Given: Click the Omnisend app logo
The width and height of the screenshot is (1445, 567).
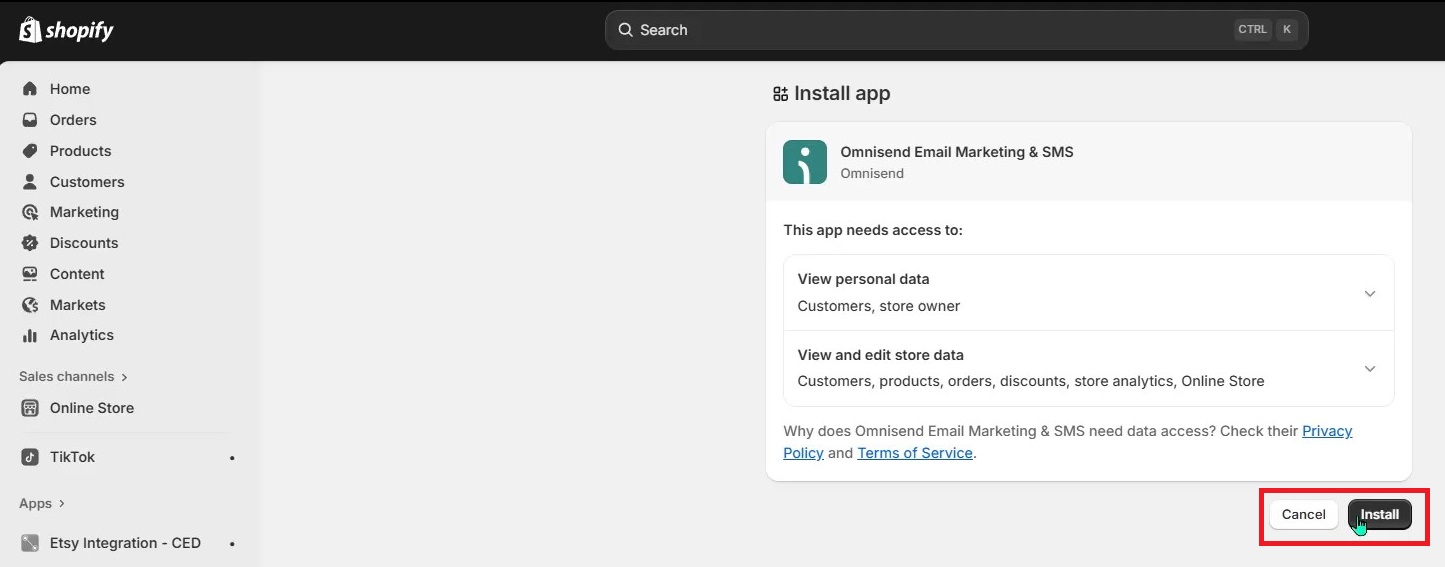Looking at the screenshot, I should [x=805, y=162].
